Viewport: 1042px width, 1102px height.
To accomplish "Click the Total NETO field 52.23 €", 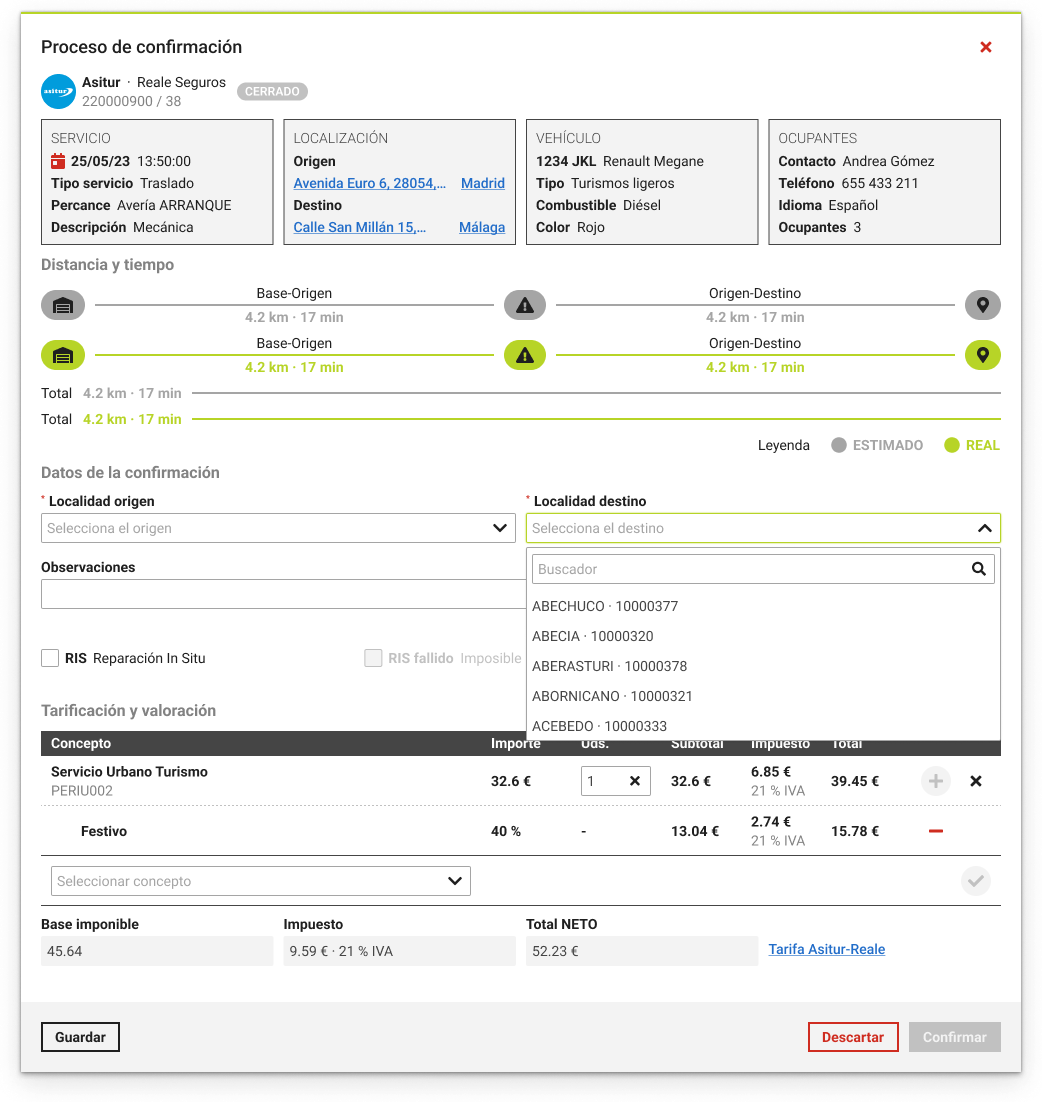I will pyautogui.click(x=642, y=951).
